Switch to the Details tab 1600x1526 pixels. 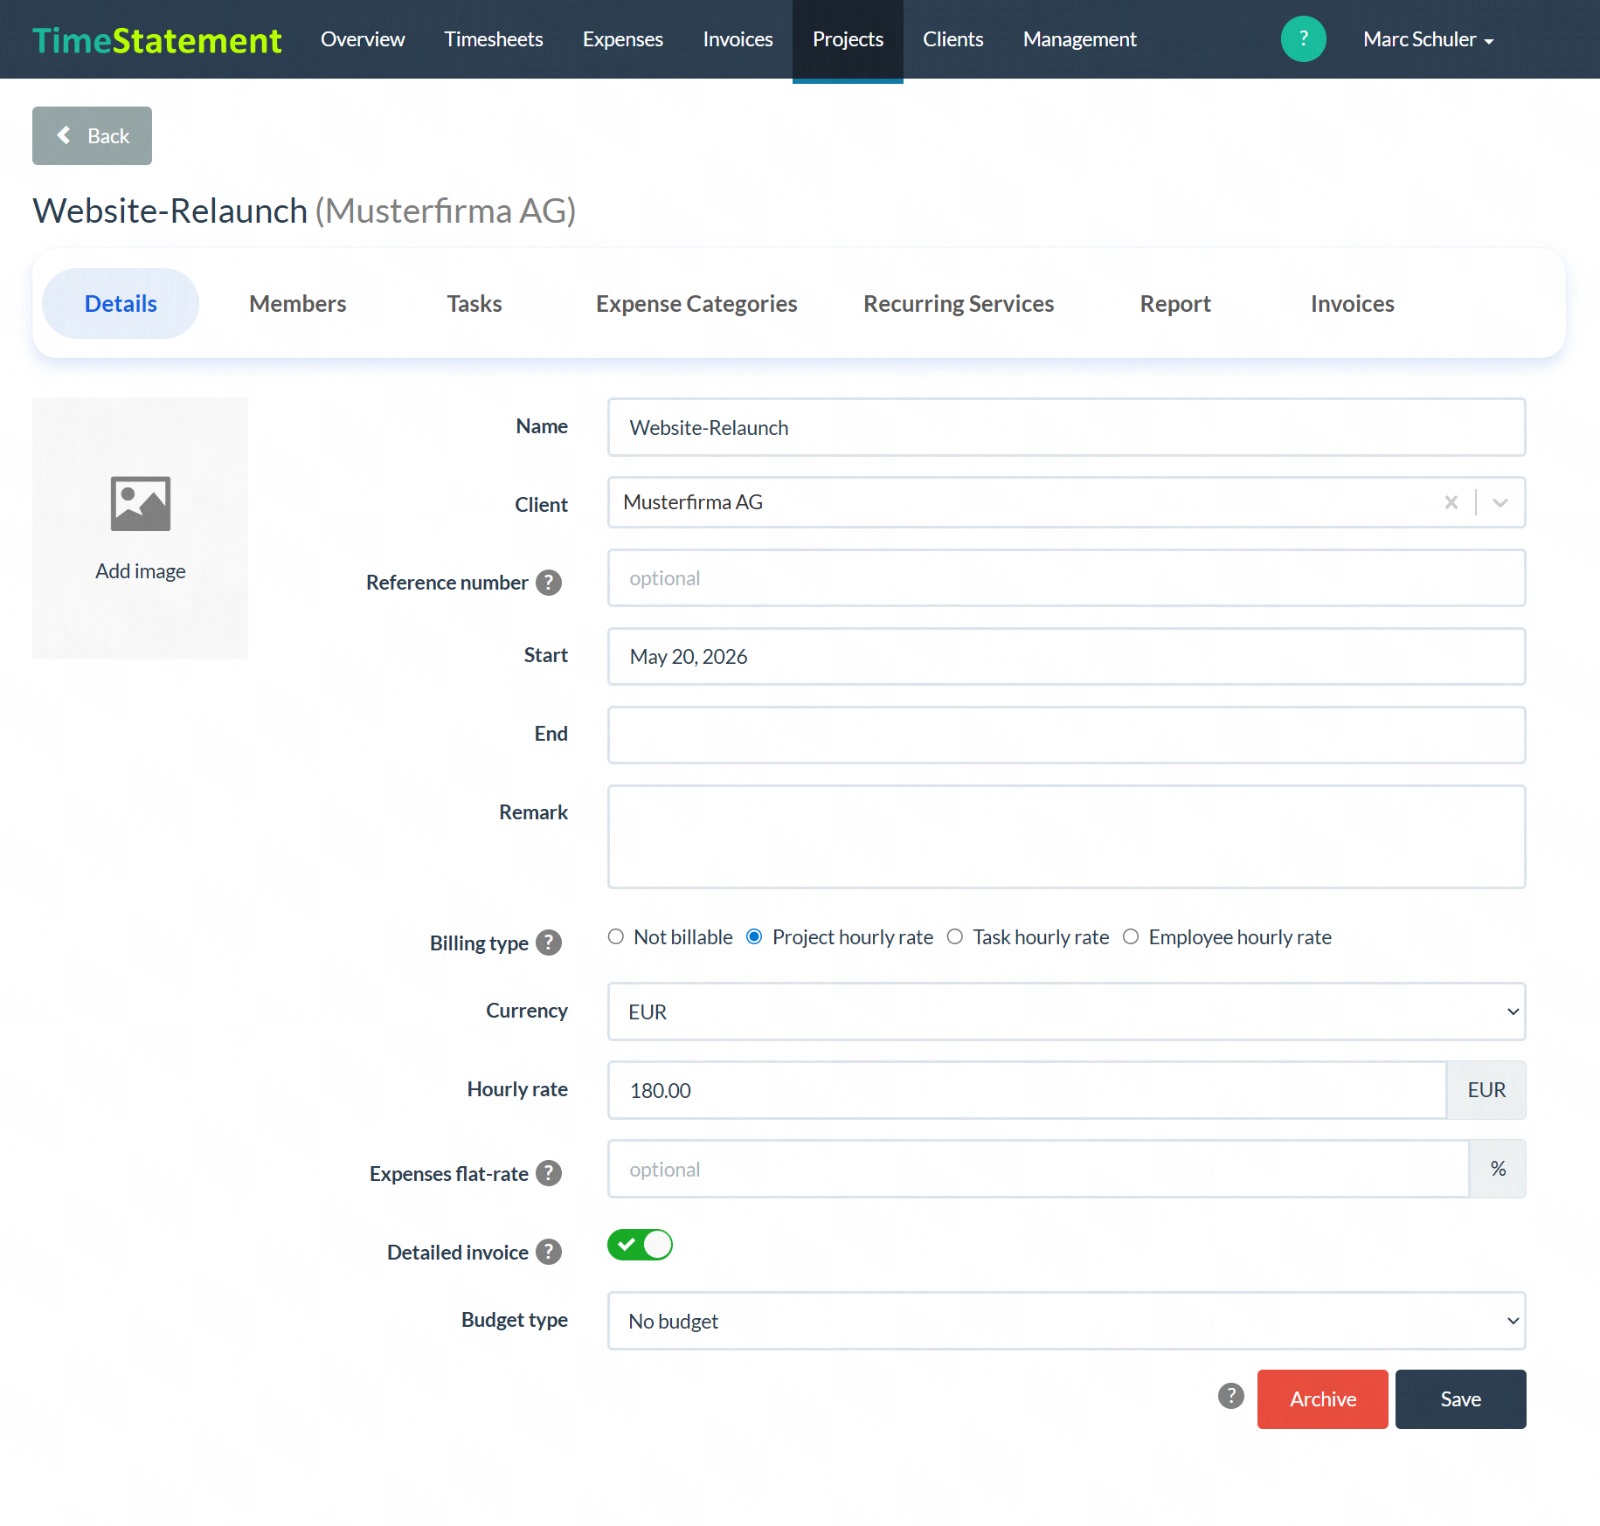(x=120, y=303)
